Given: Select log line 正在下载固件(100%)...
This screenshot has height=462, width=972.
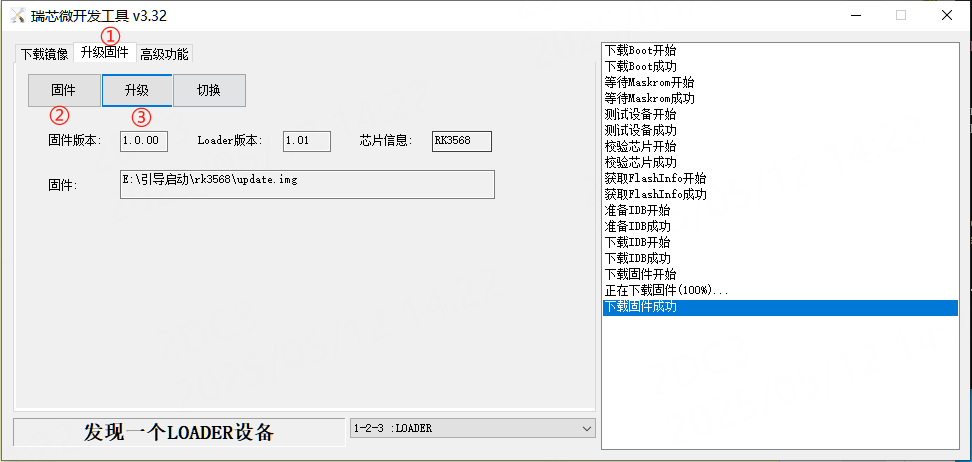Looking at the screenshot, I should click(780, 291).
